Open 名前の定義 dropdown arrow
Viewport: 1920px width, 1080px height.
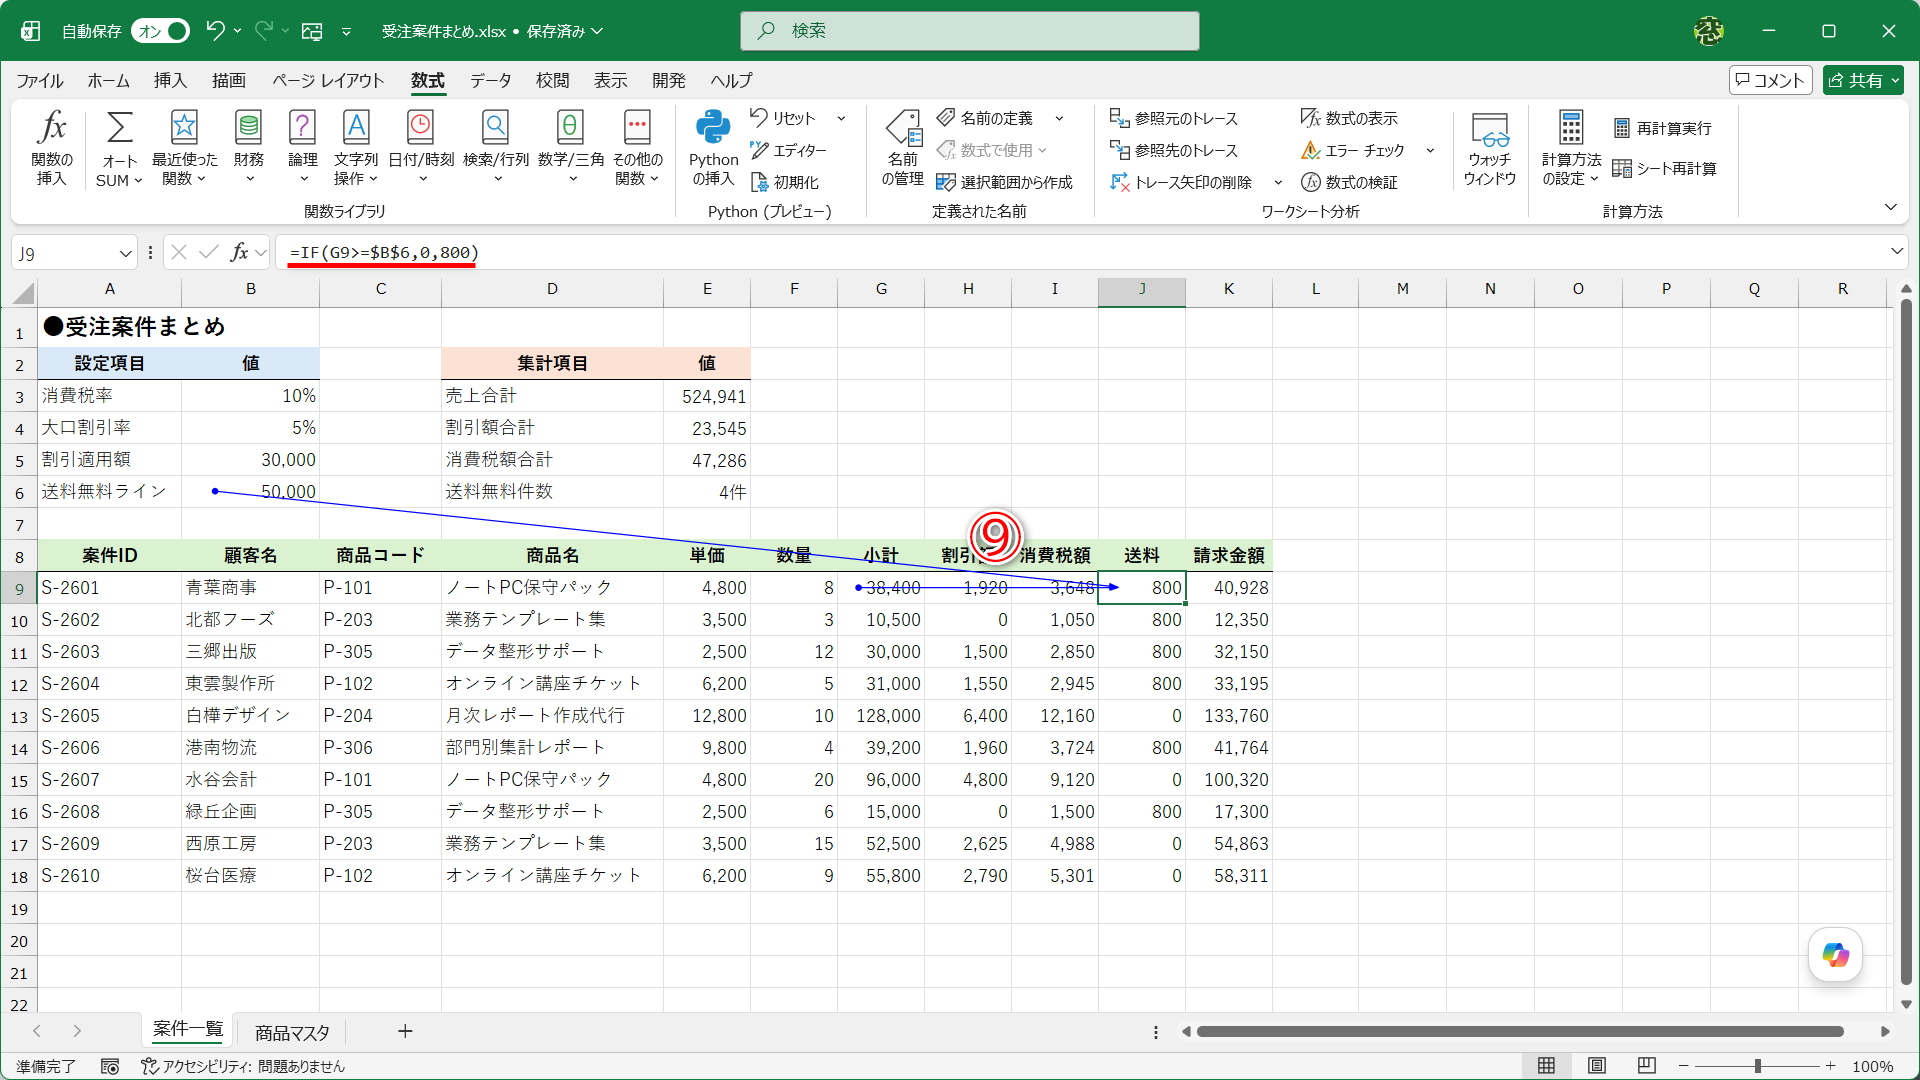1059,118
